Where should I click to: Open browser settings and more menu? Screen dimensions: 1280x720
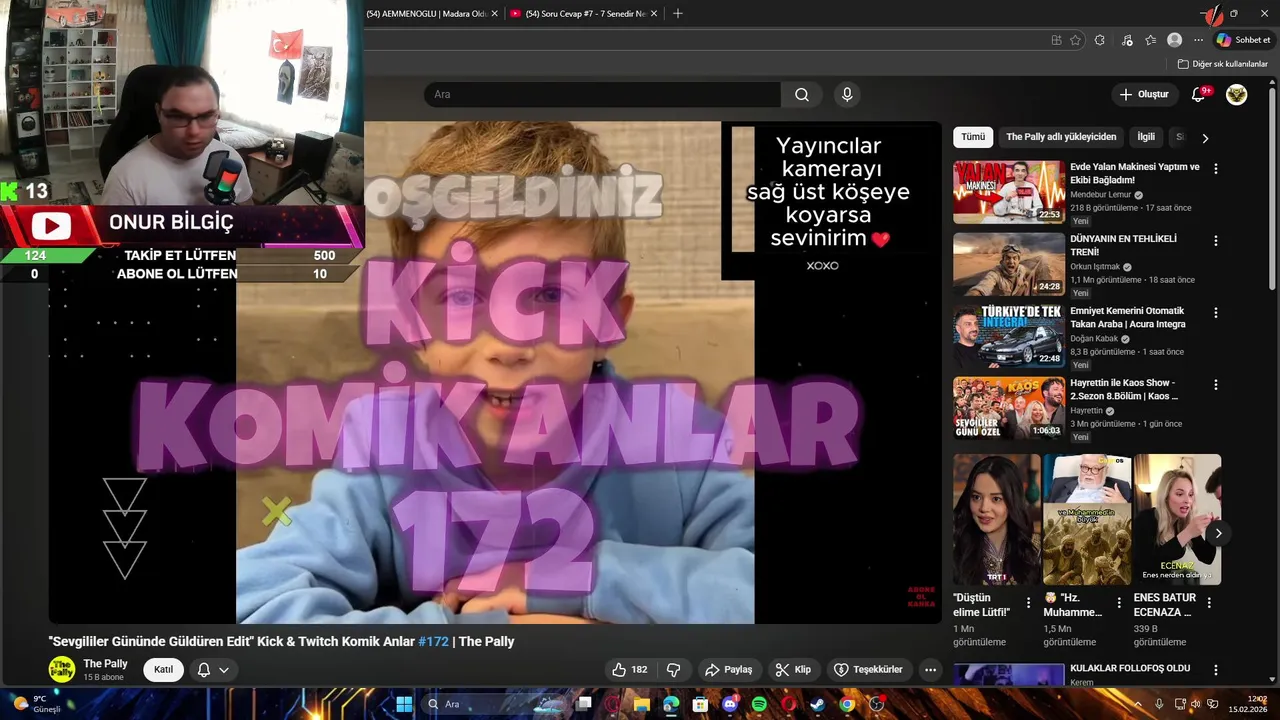pos(1198,40)
